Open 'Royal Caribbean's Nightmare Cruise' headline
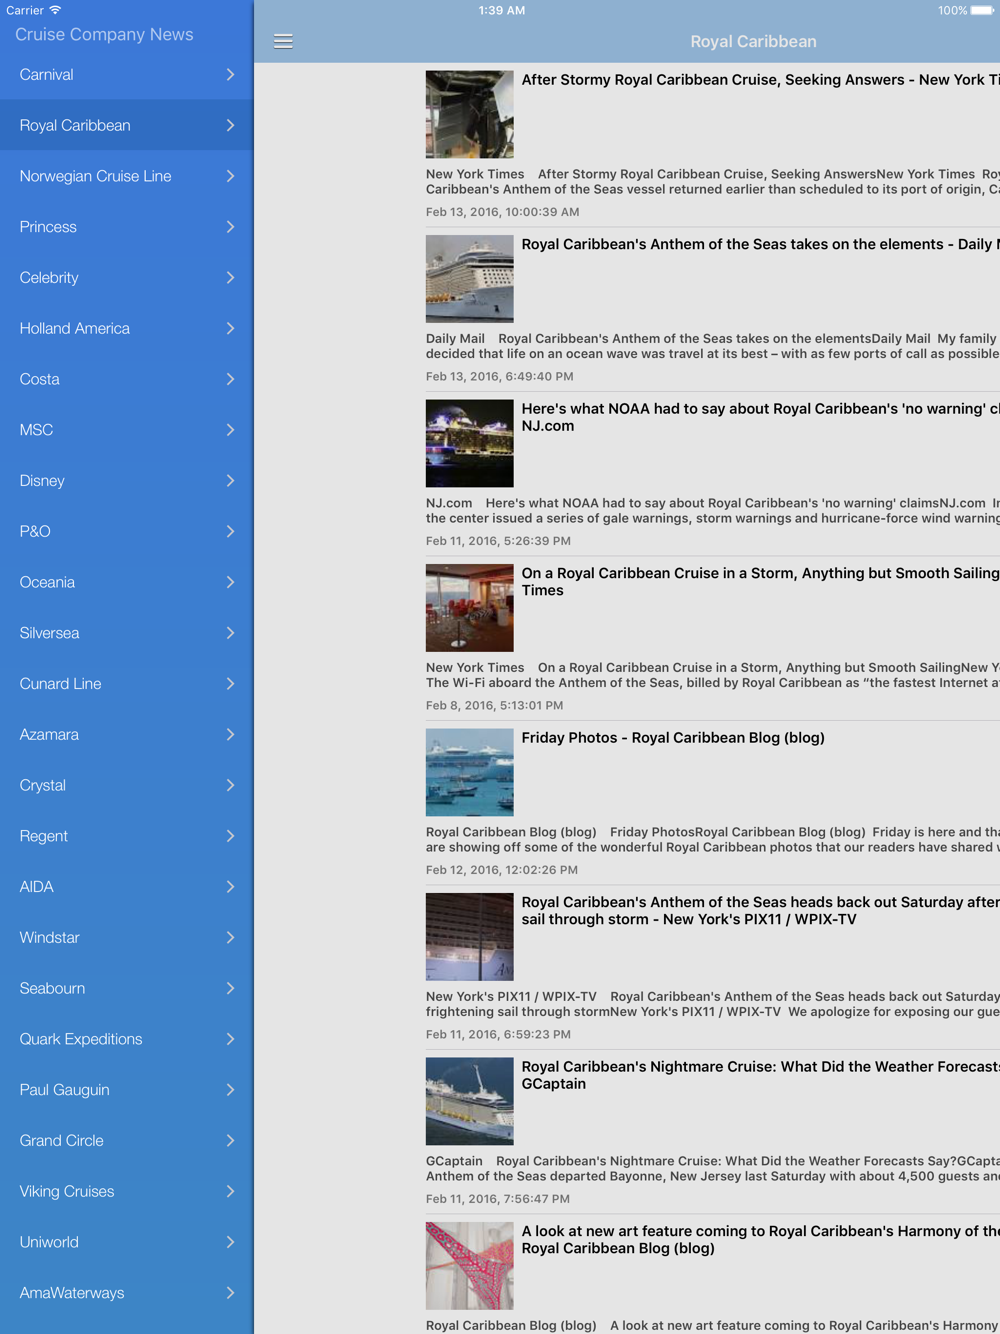This screenshot has width=1000, height=1334. click(x=760, y=1075)
